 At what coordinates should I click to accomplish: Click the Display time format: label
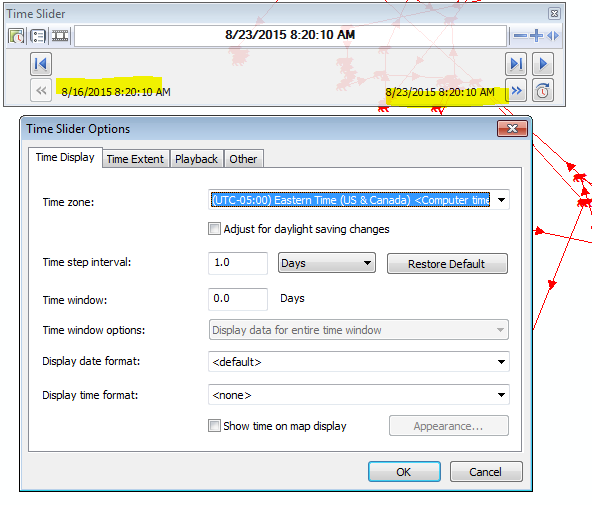[x=90, y=395]
